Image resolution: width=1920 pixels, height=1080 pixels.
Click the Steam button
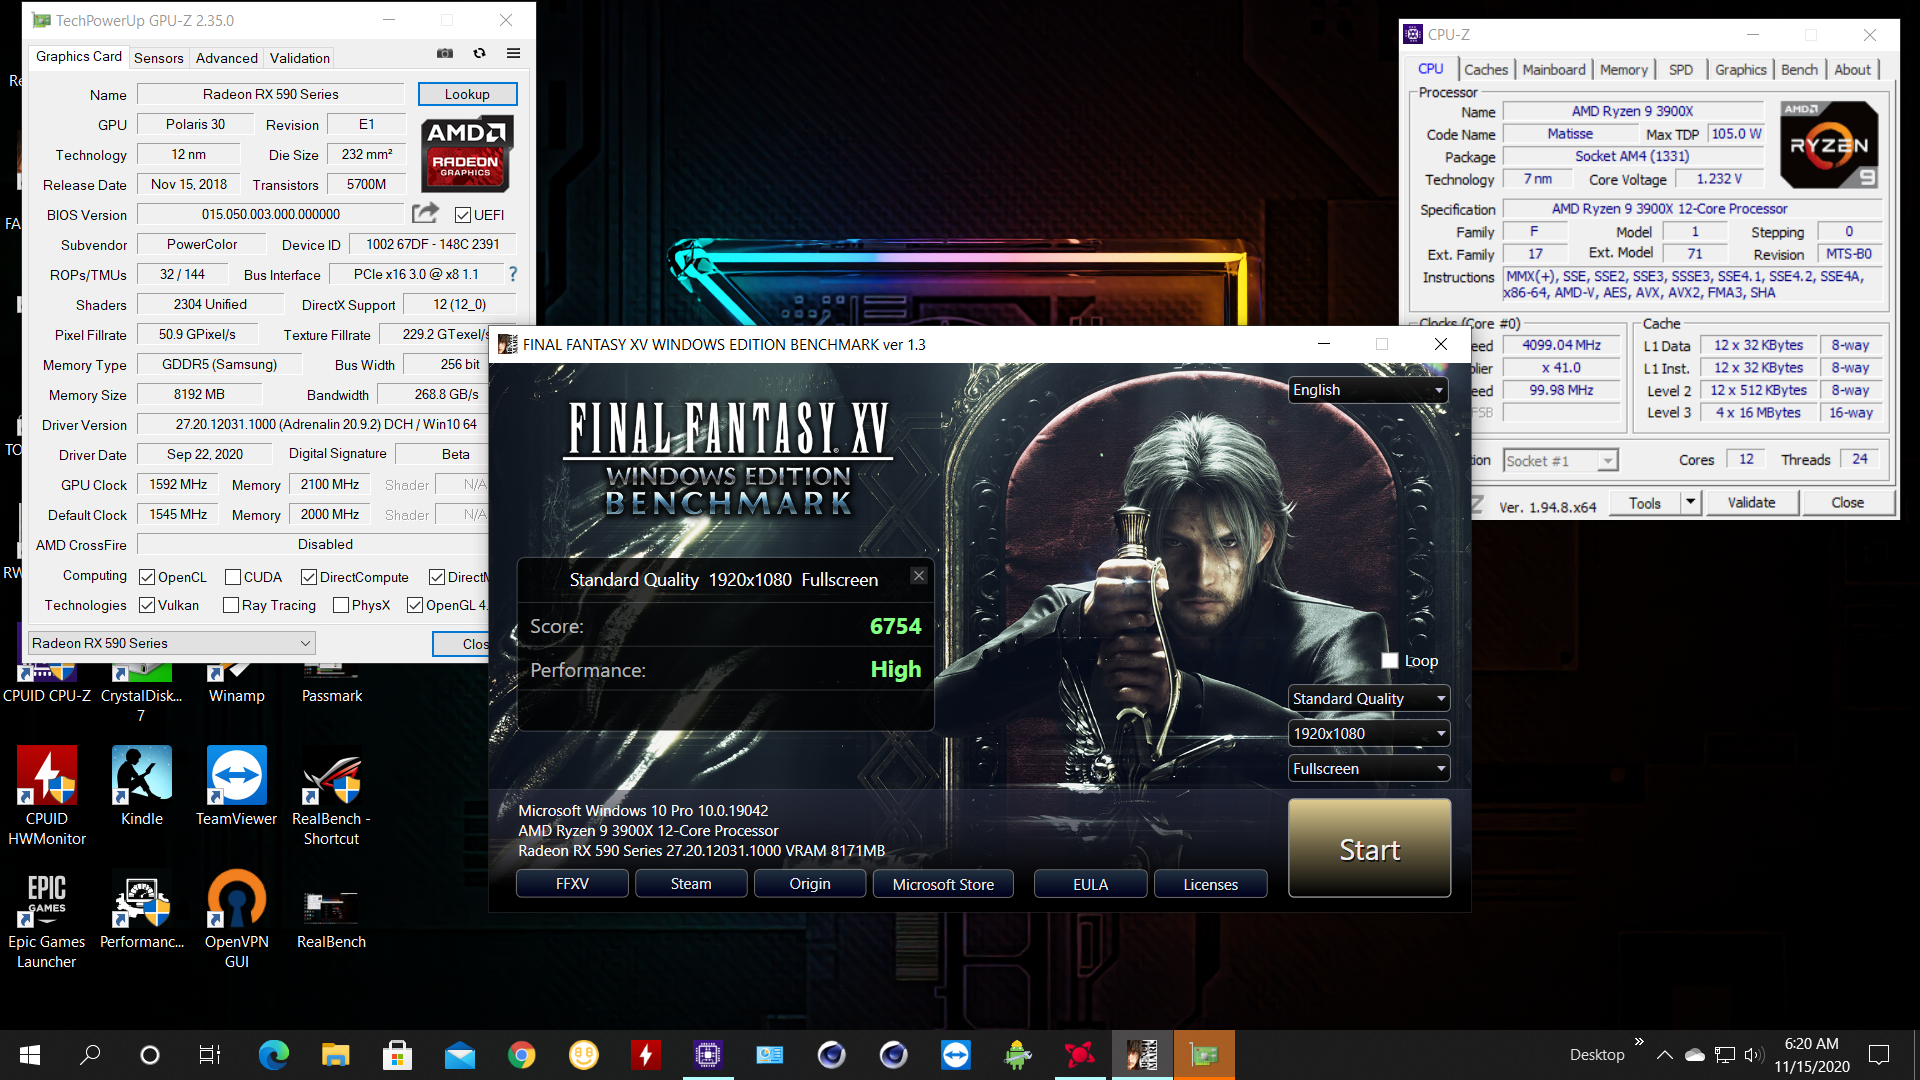pos(691,884)
